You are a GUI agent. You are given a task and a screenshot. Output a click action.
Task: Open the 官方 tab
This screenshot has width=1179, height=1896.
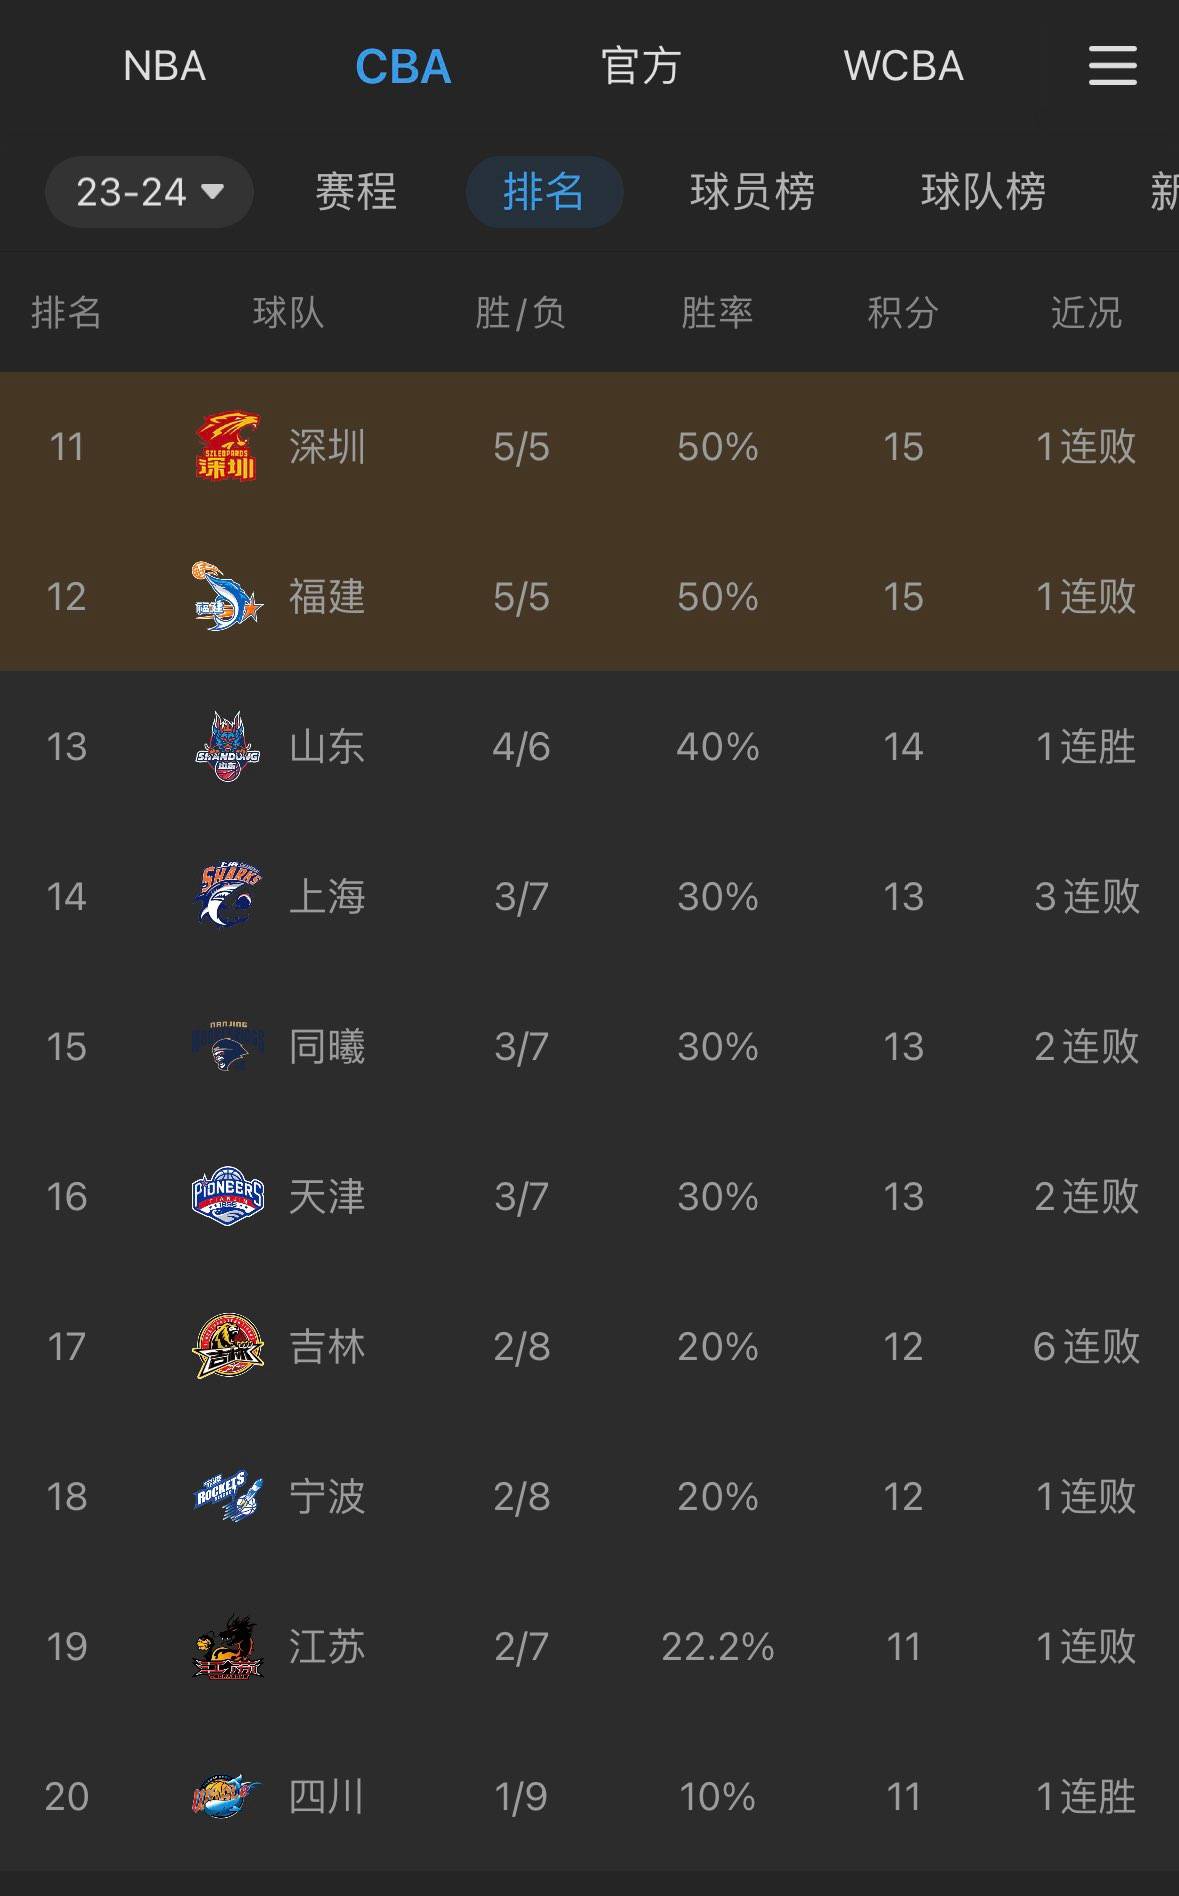pyautogui.click(x=640, y=67)
